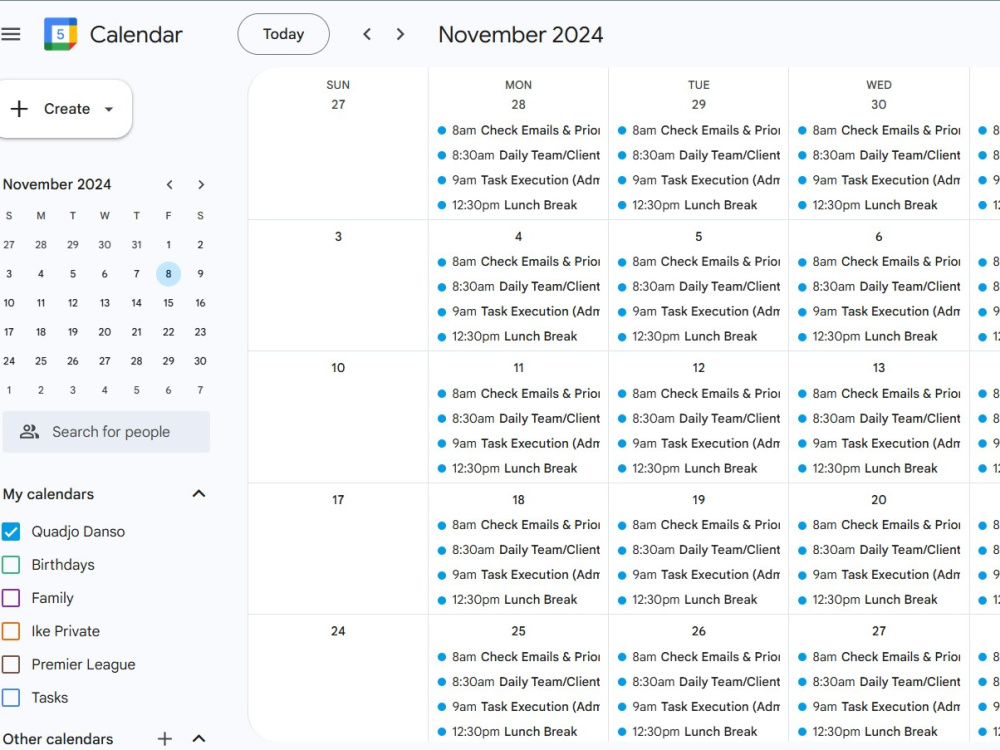The height and width of the screenshot is (750, 1000).
Task: Open Monday 18 Check Emails event
Action: point(519,525)
